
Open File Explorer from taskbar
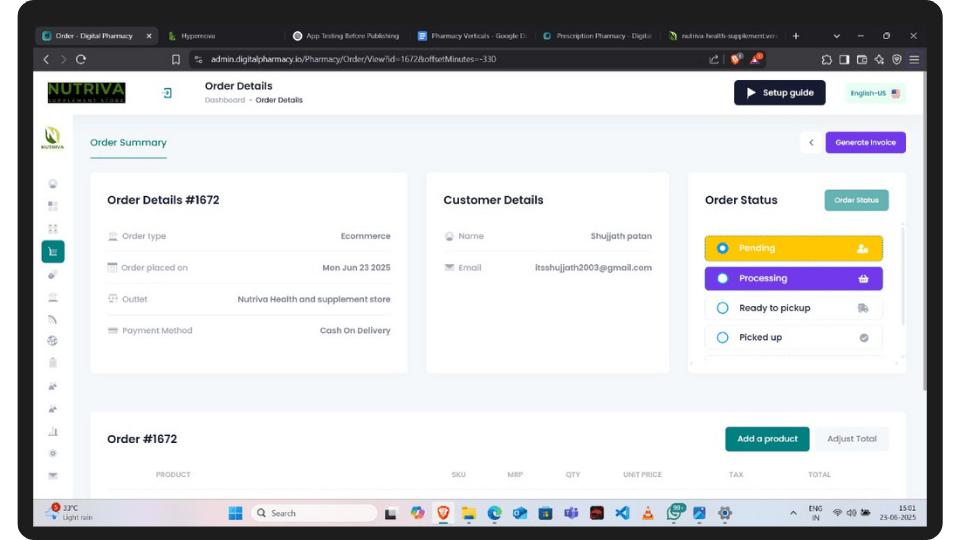pyautogui.click(x=469, y=513)
